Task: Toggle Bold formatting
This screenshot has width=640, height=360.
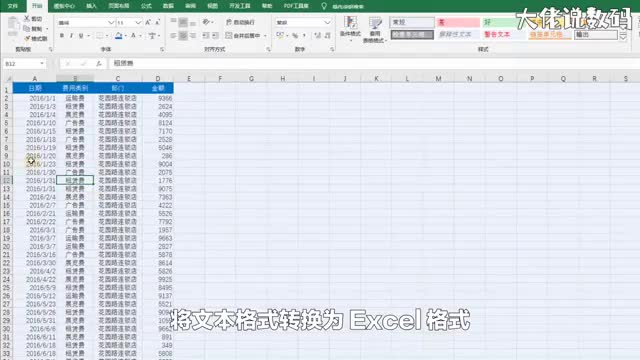Action: pos(62,36)
